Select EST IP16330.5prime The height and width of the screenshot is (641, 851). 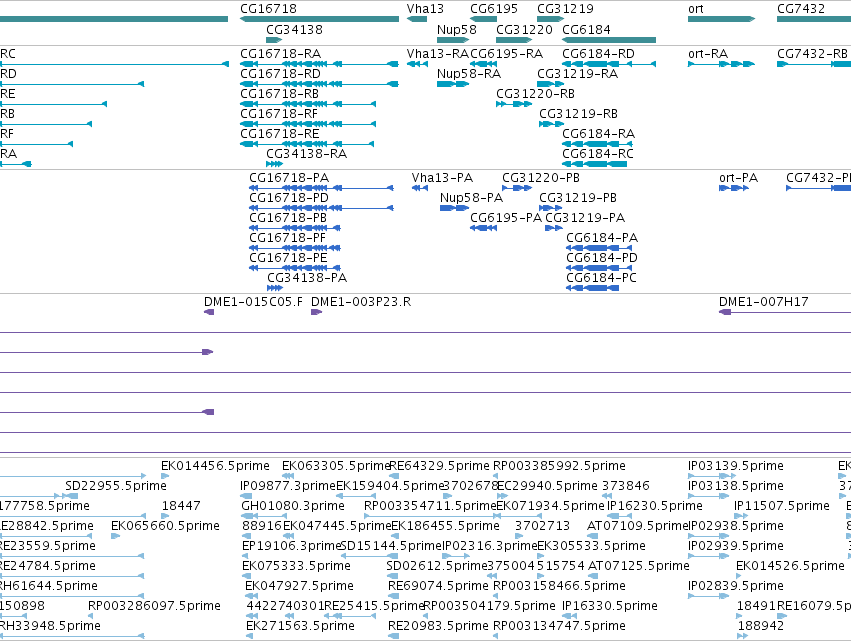click(x=609, y=606)
